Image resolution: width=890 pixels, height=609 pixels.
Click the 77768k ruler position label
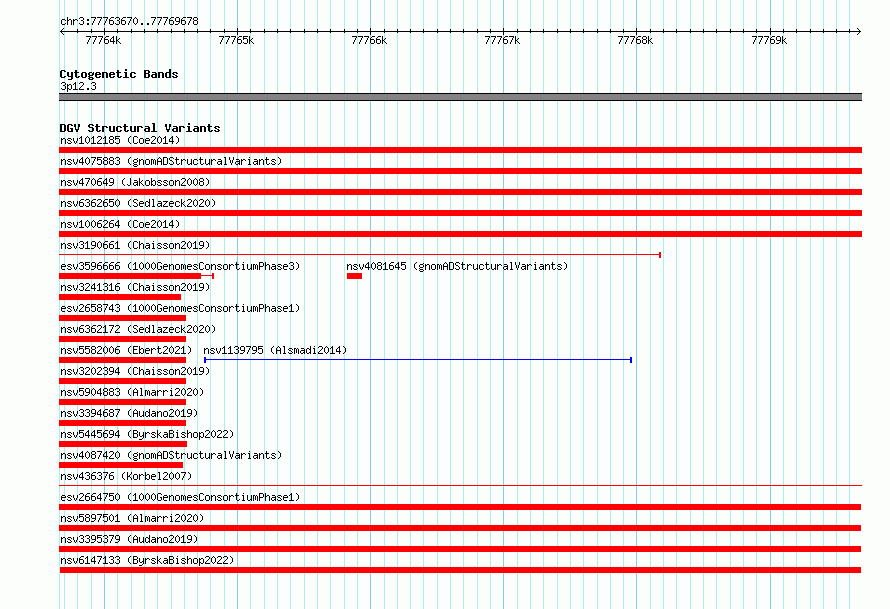point(635,40)
